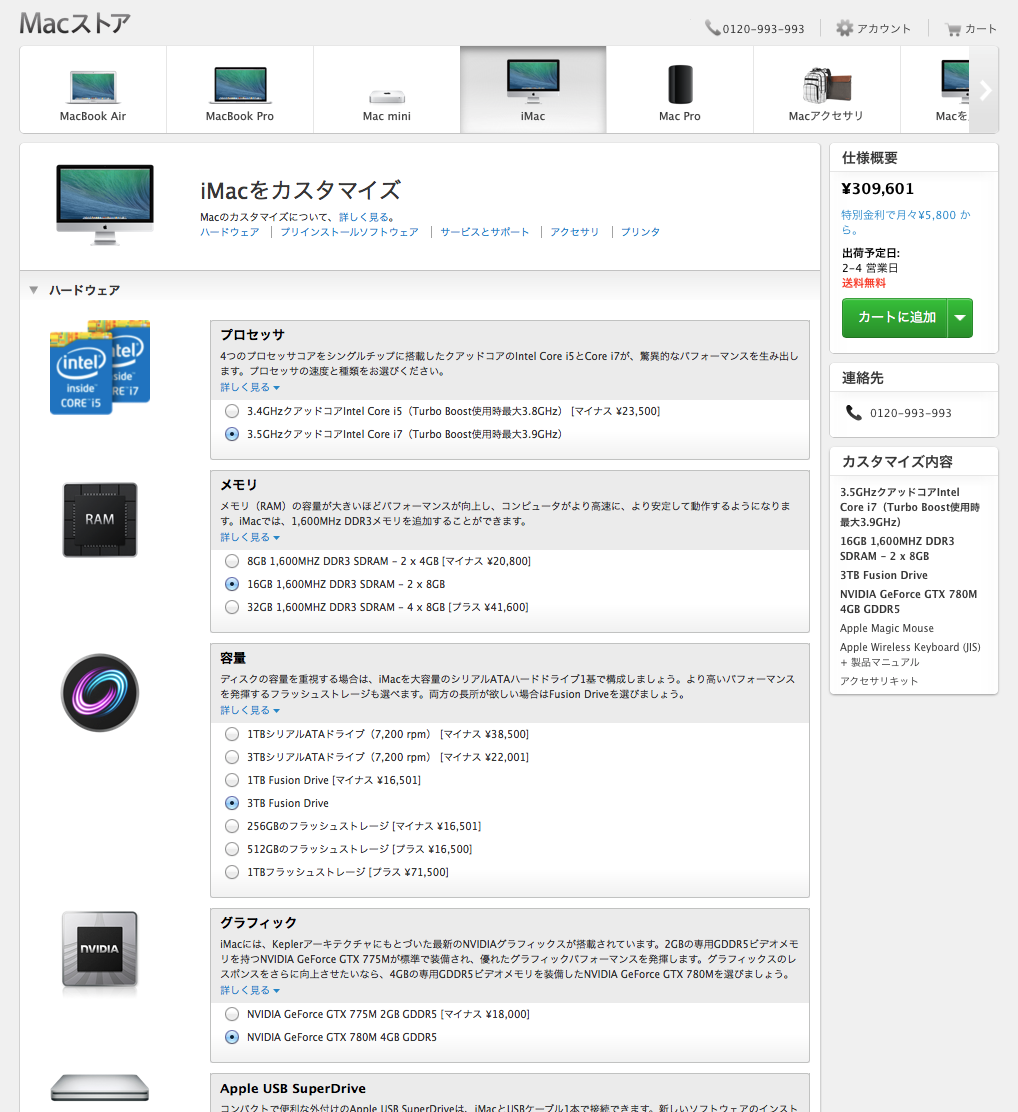Click the カートに追加 button

coord(895,318)
